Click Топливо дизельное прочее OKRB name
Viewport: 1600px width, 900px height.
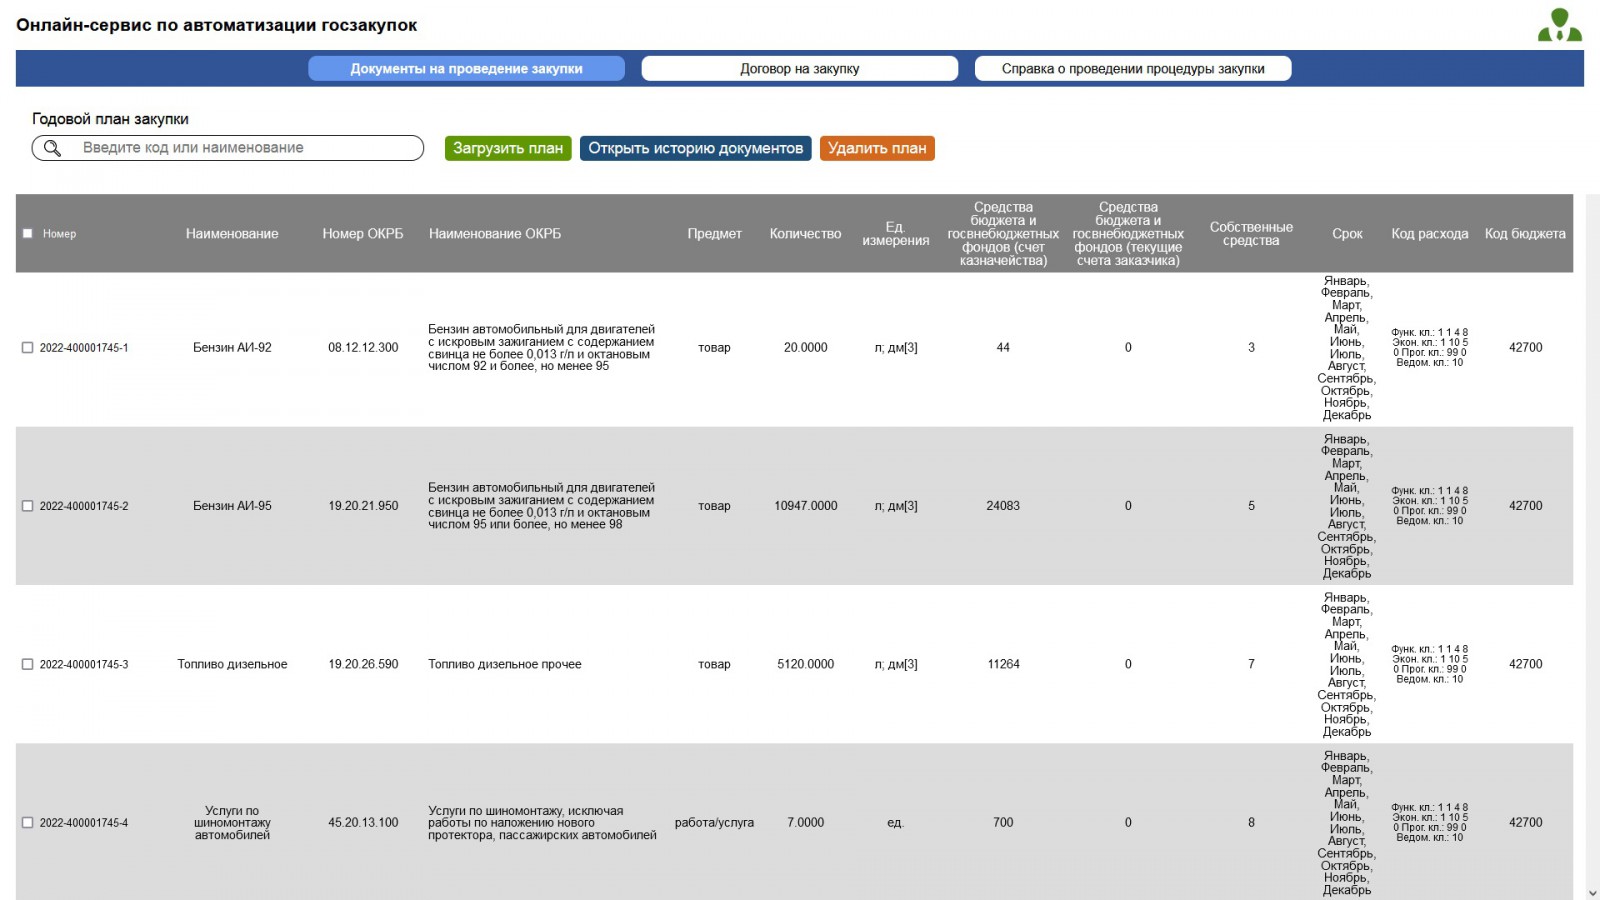pos(505,664)
